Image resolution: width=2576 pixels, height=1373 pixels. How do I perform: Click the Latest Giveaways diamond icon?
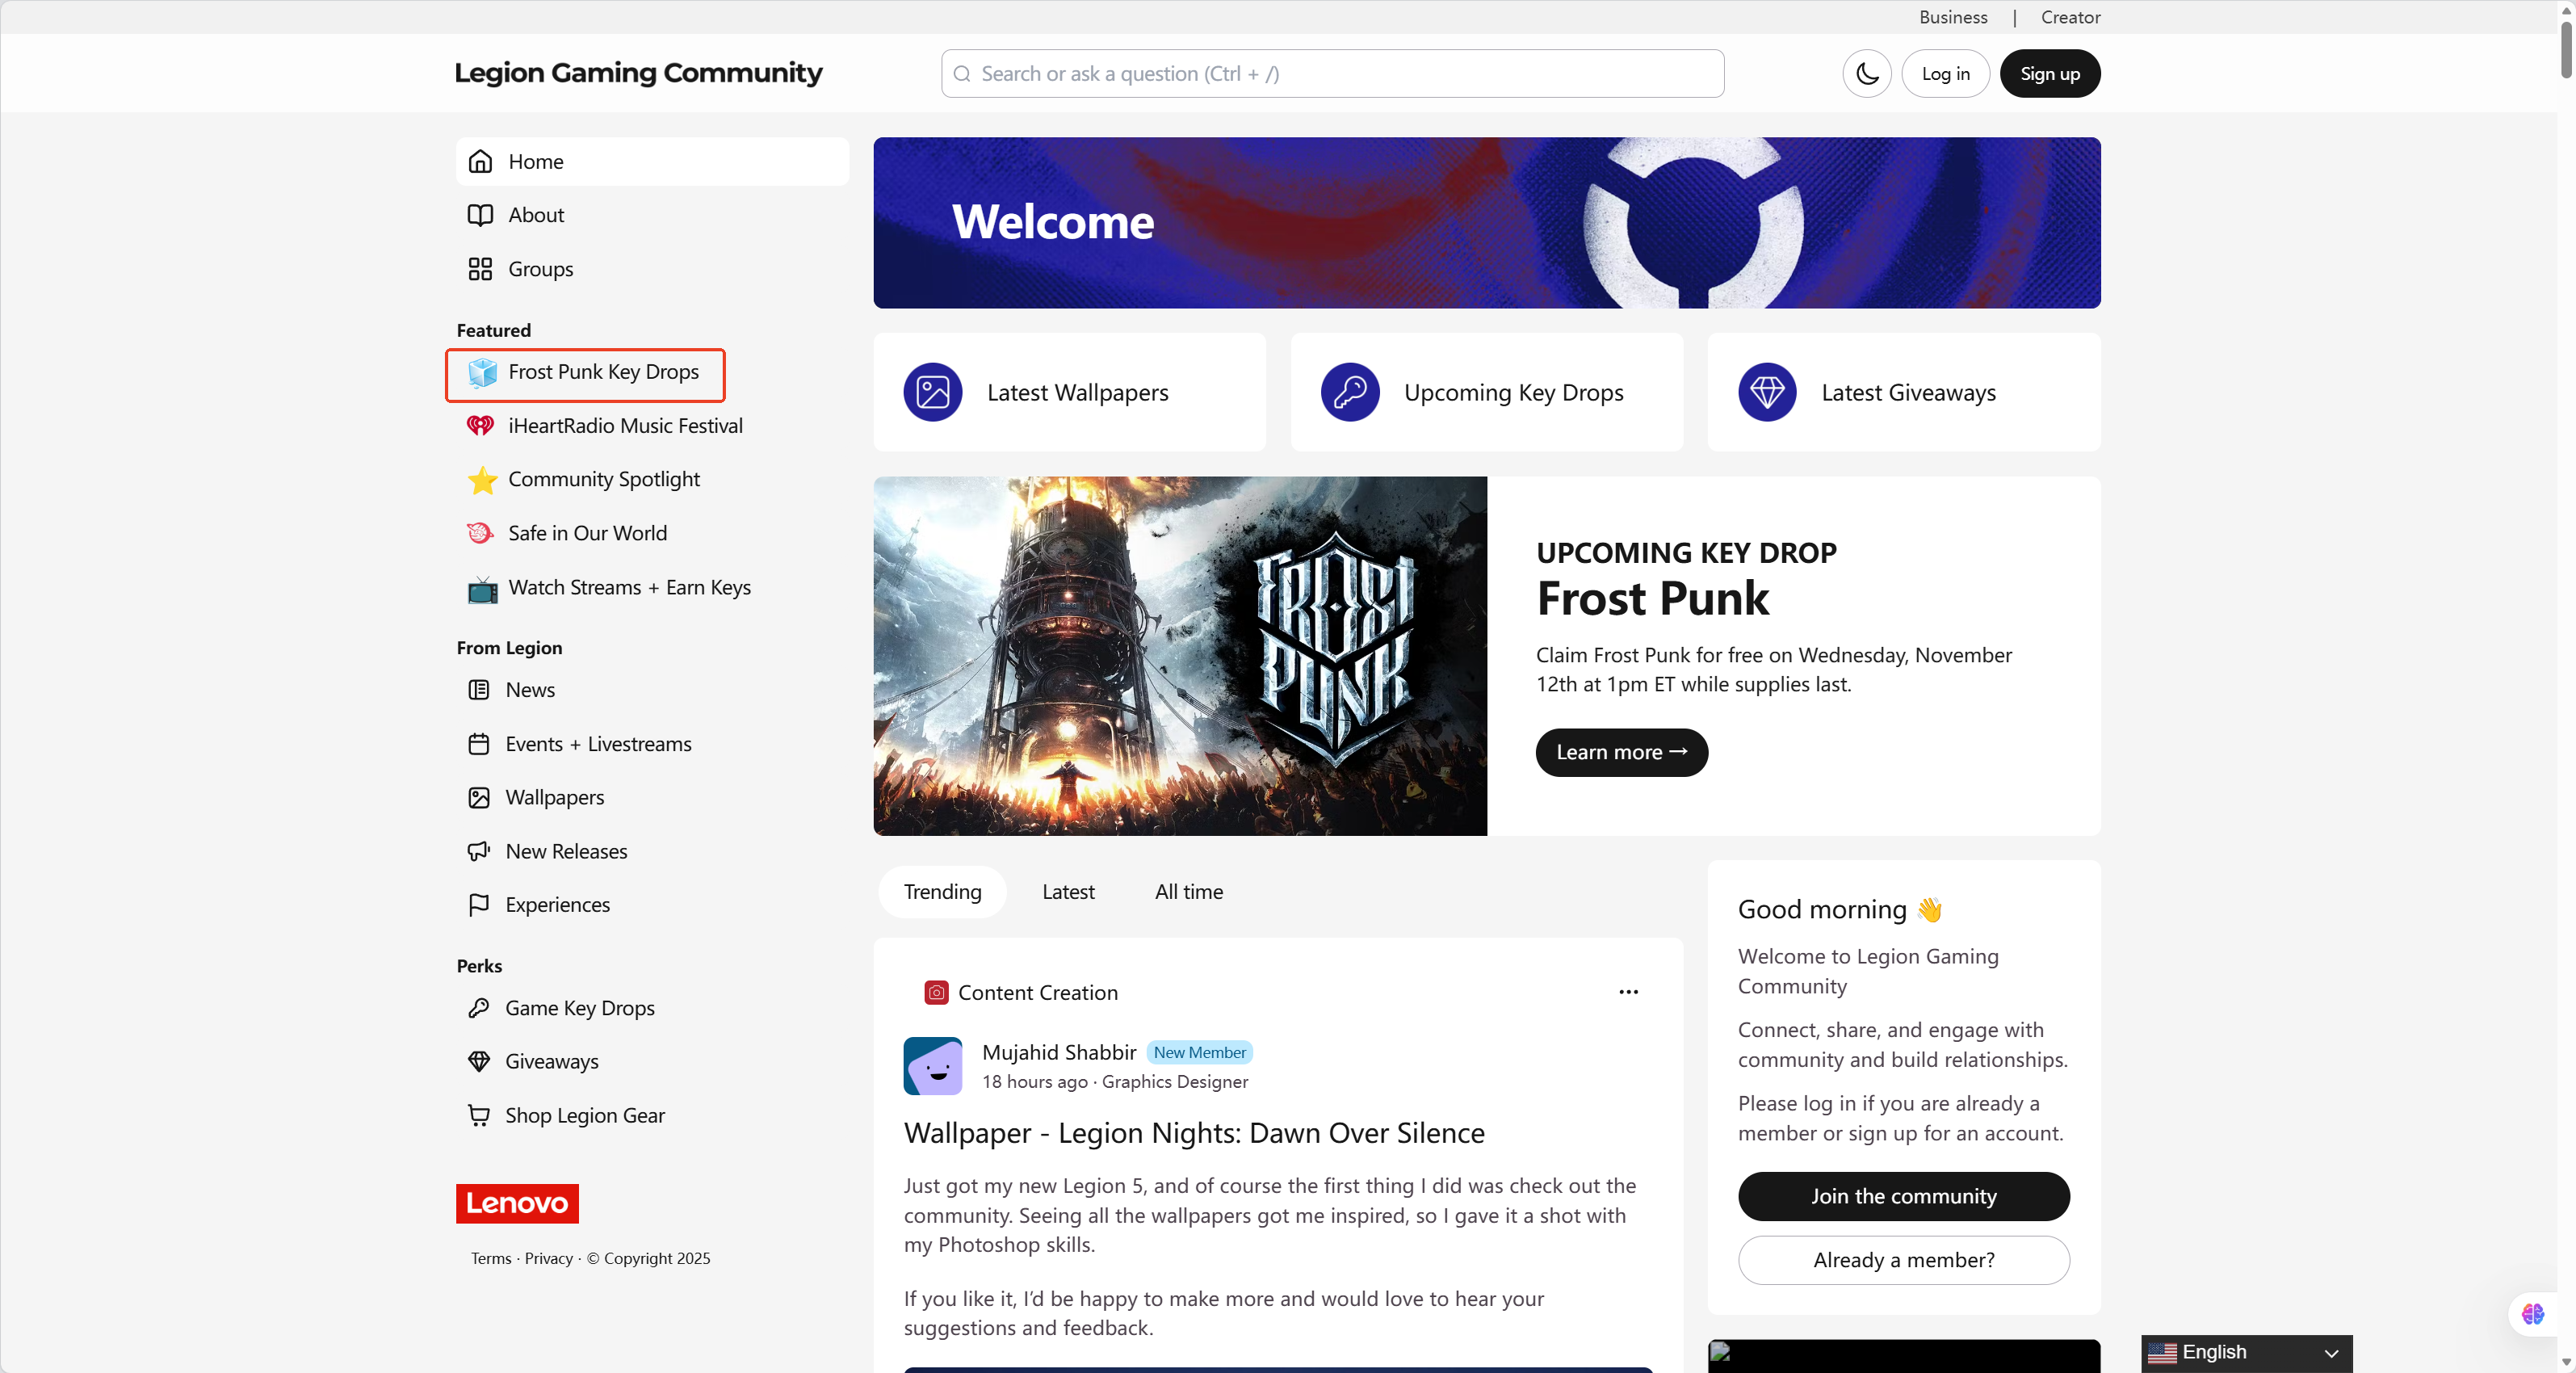click(x=1766, y=392)
